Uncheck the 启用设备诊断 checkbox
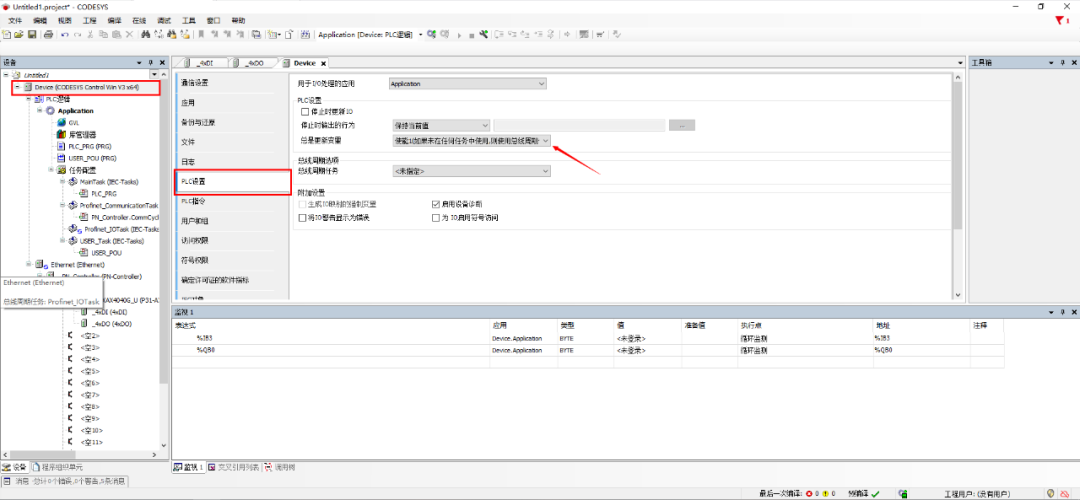This screenshot has height=500, width=1080. 435,205
